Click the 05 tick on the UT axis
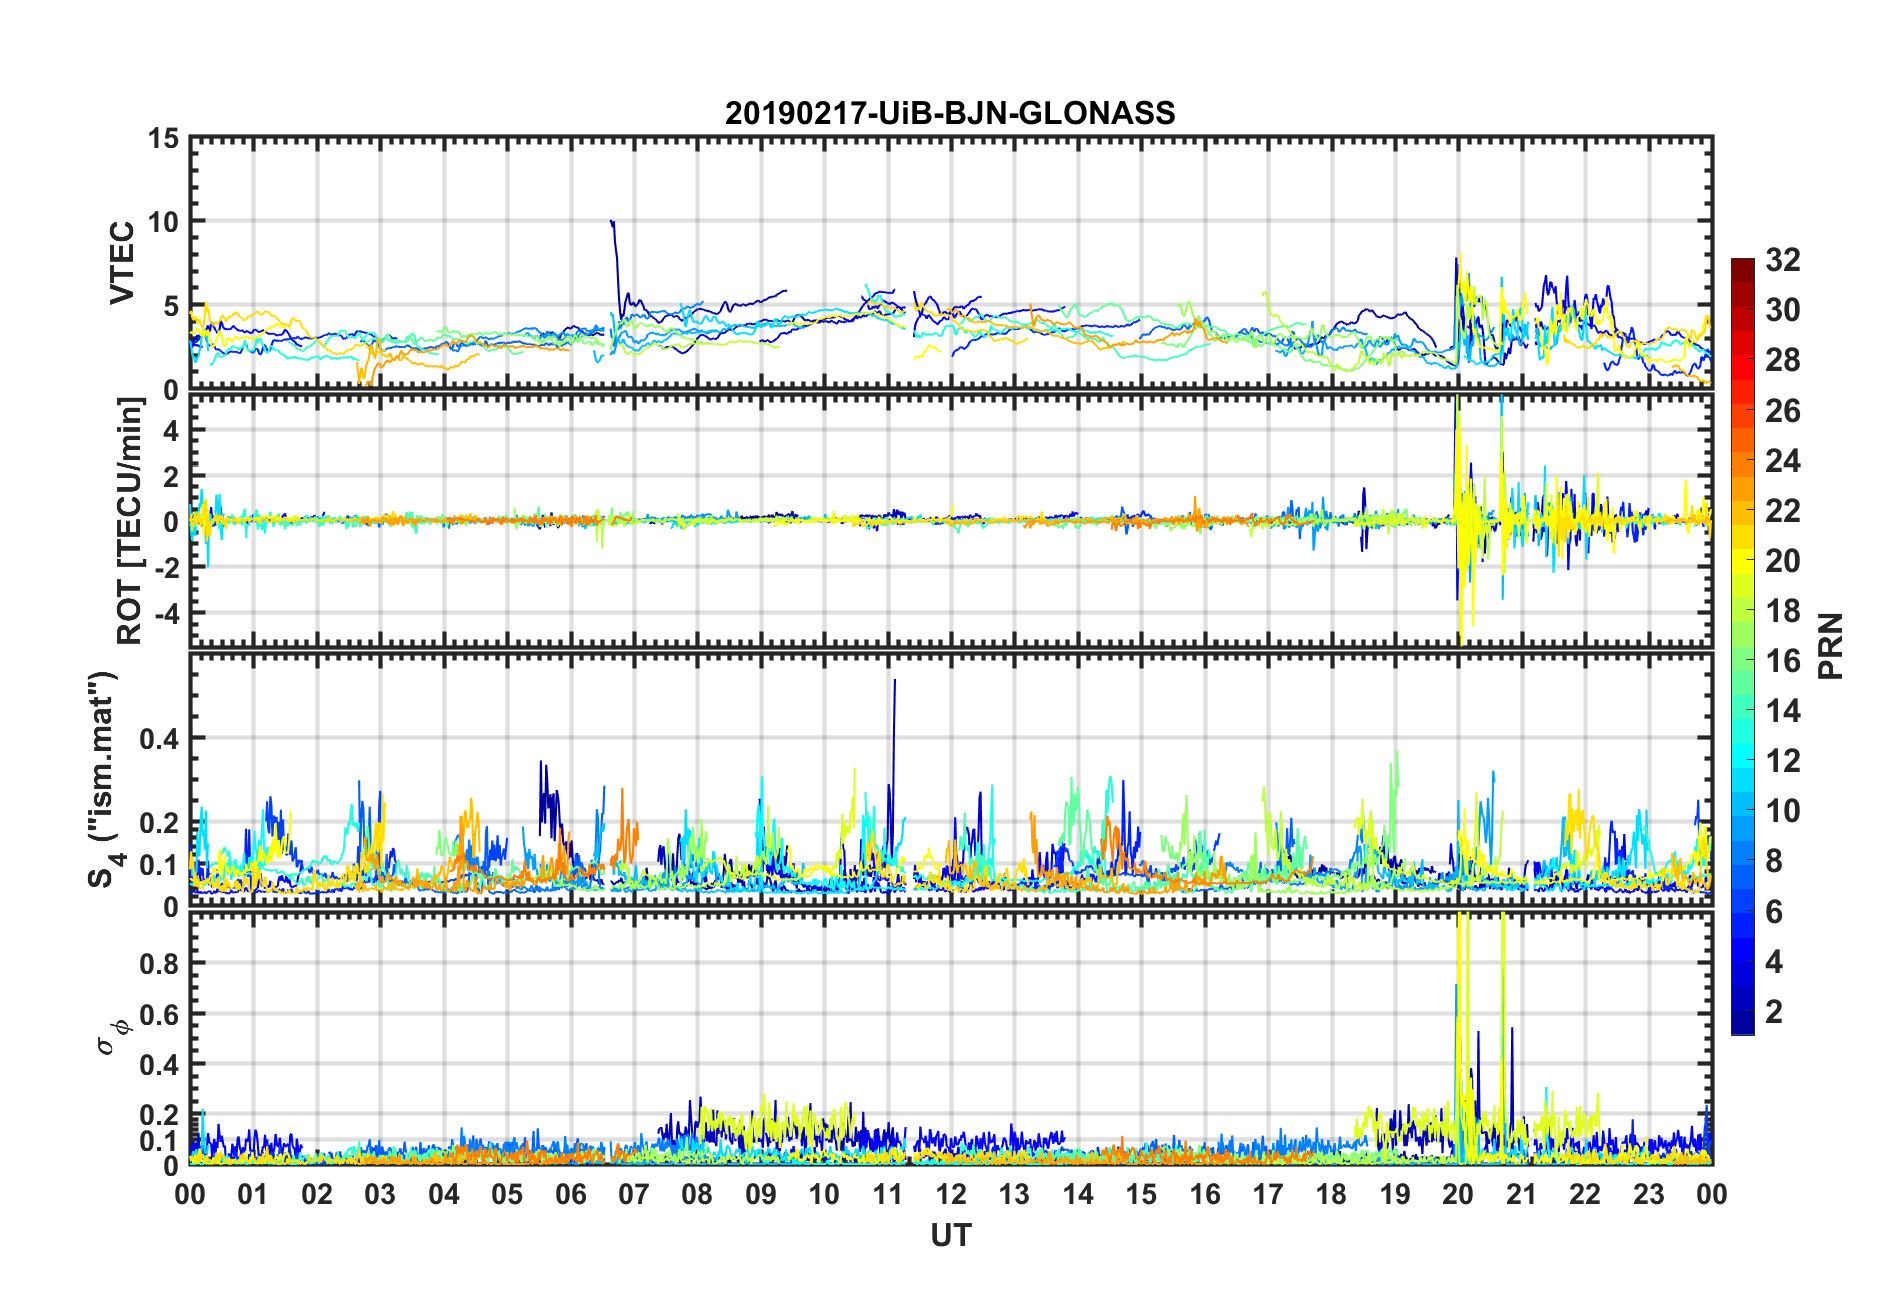 [507, 1194]
